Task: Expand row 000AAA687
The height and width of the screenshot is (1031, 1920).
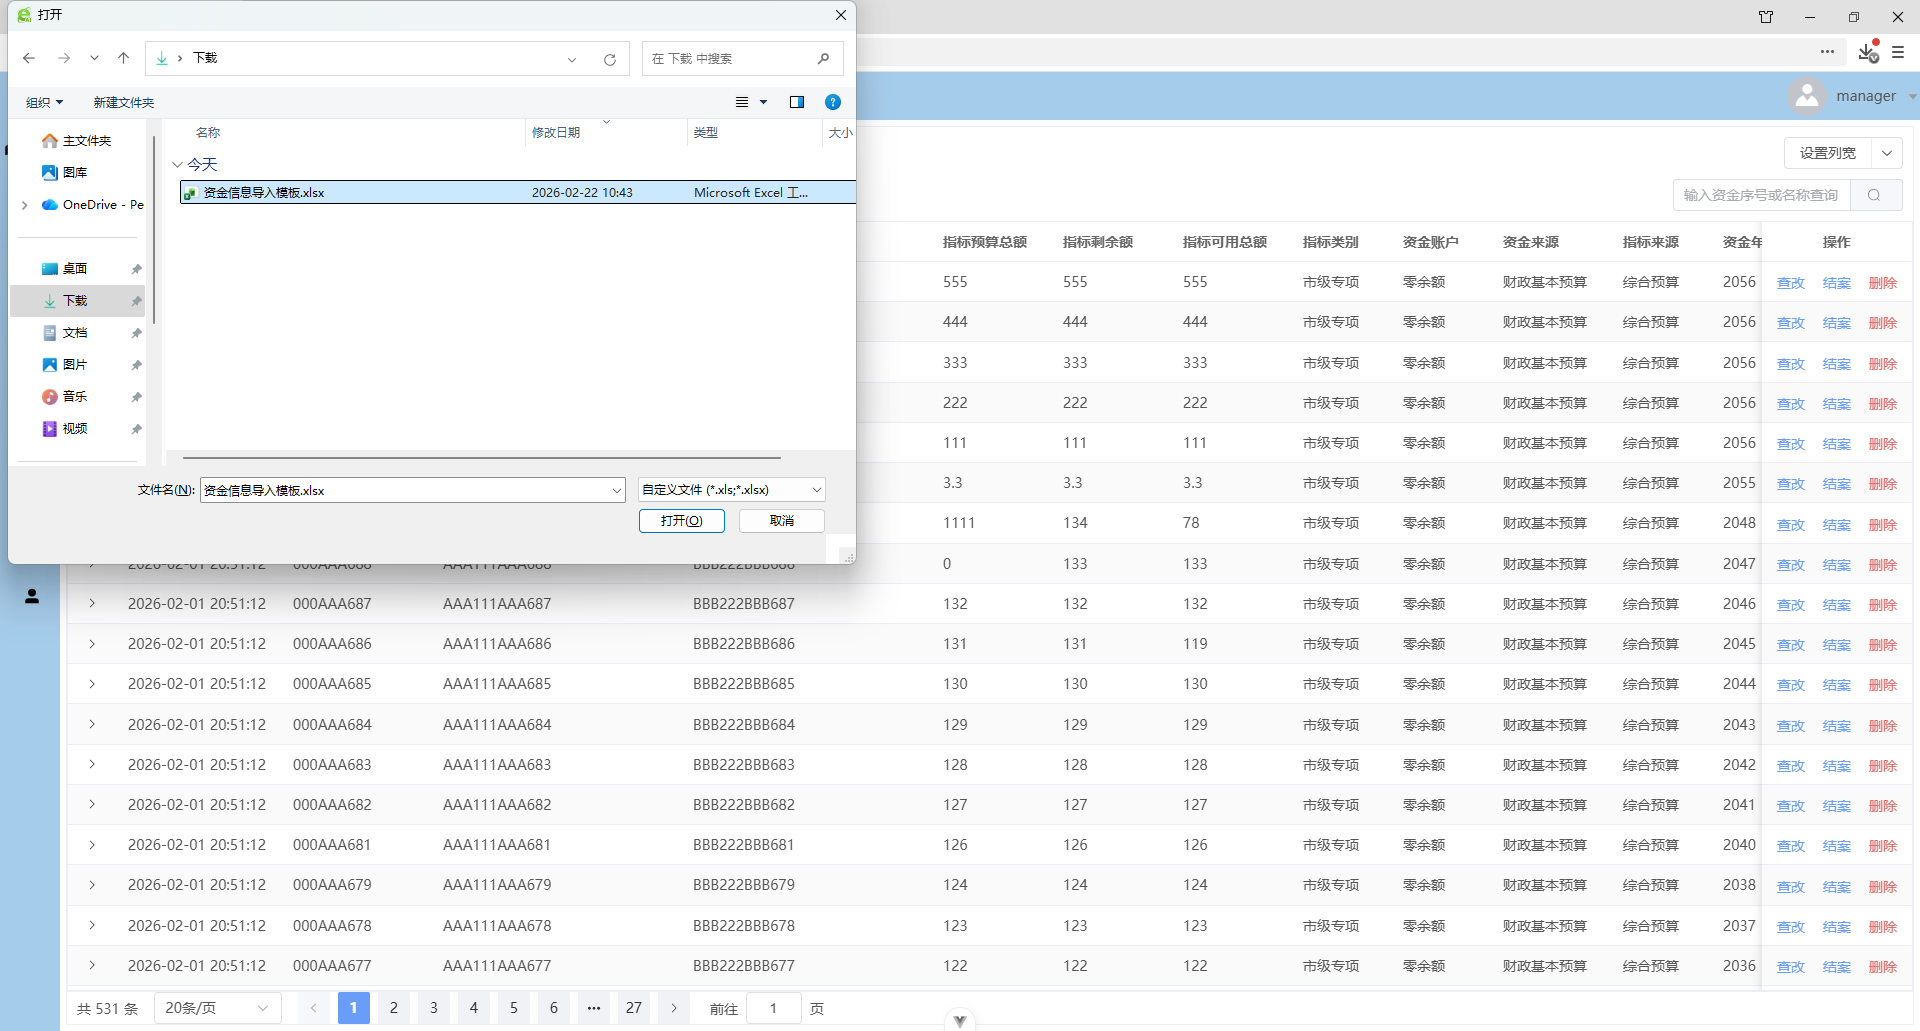Action: 92,604
